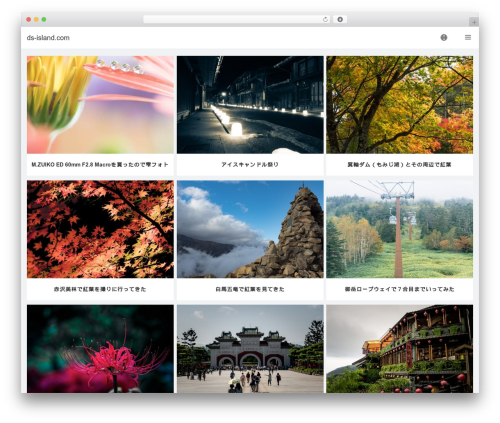Click the new tab plus button
Image resolution: width=500 pixels, height=423 pixels.
pos(474,22)
